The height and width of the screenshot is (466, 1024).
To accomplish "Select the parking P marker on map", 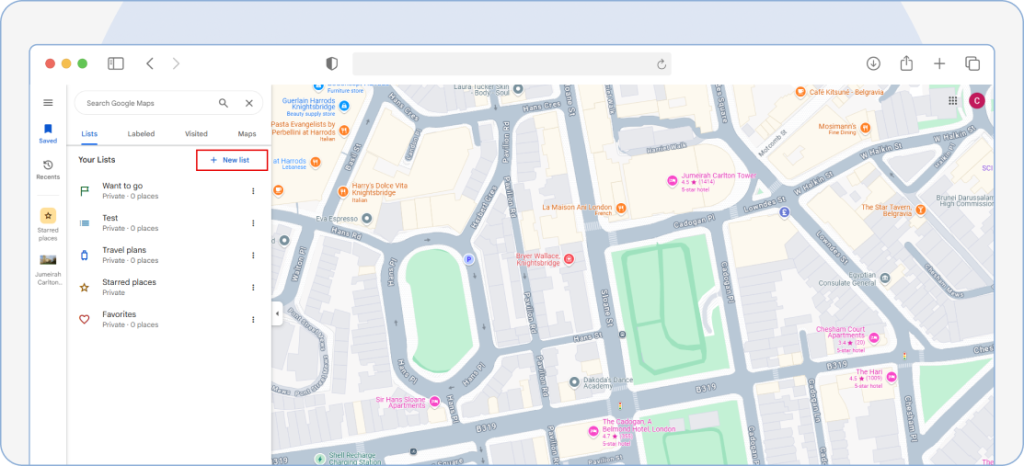I will tap(468, 259).
